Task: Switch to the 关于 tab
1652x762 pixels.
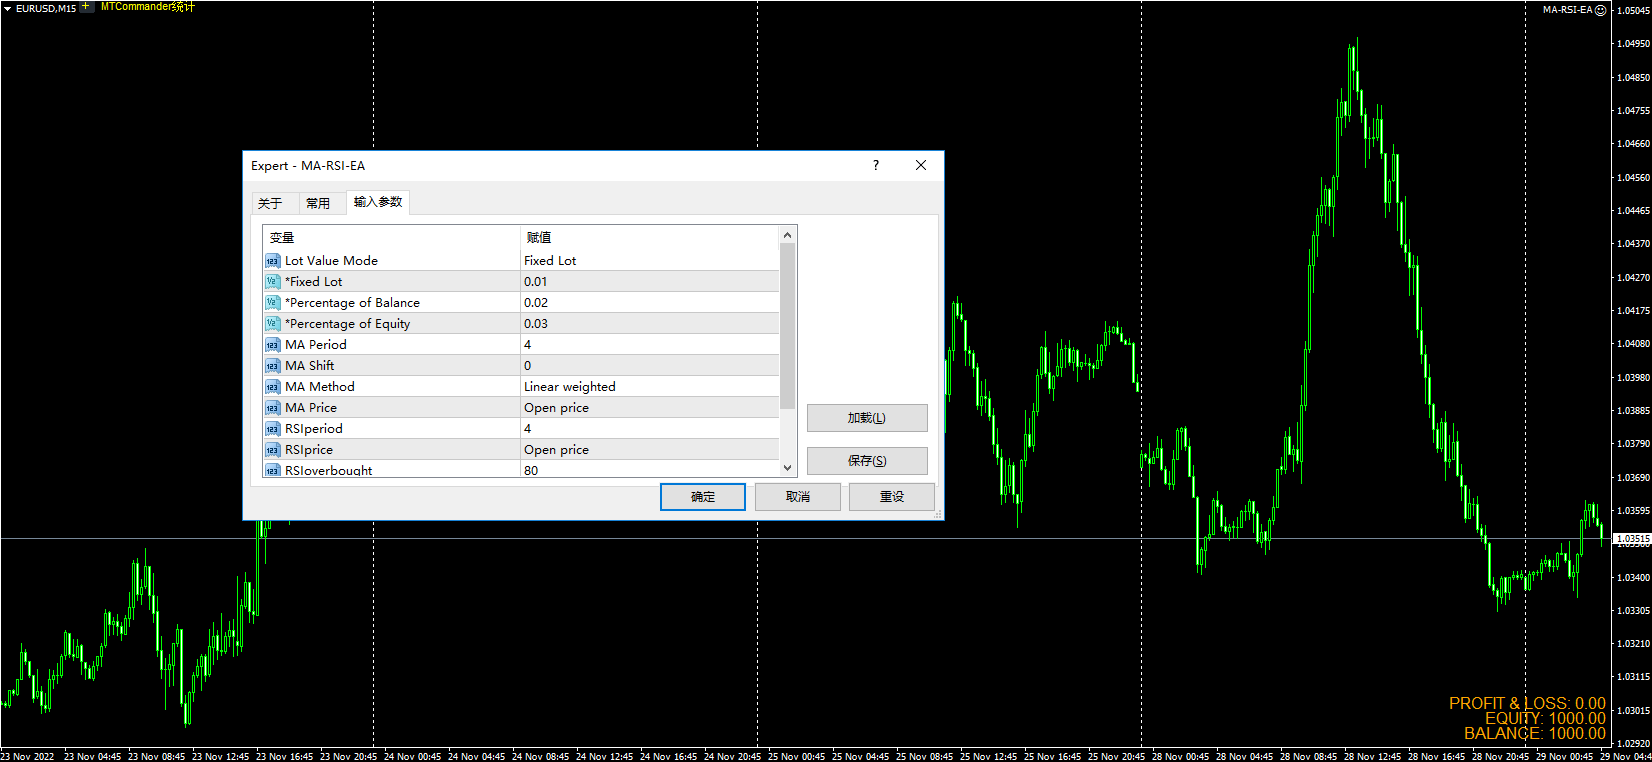Action: pyautogui.click(x=270, y=203)
